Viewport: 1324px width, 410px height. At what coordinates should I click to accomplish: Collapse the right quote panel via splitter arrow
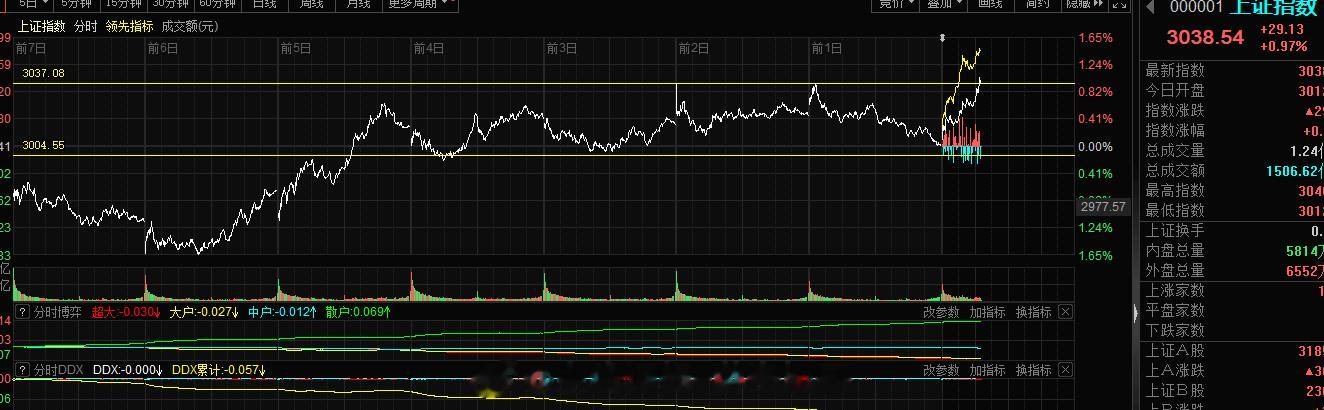click(x=1135, y=313)
